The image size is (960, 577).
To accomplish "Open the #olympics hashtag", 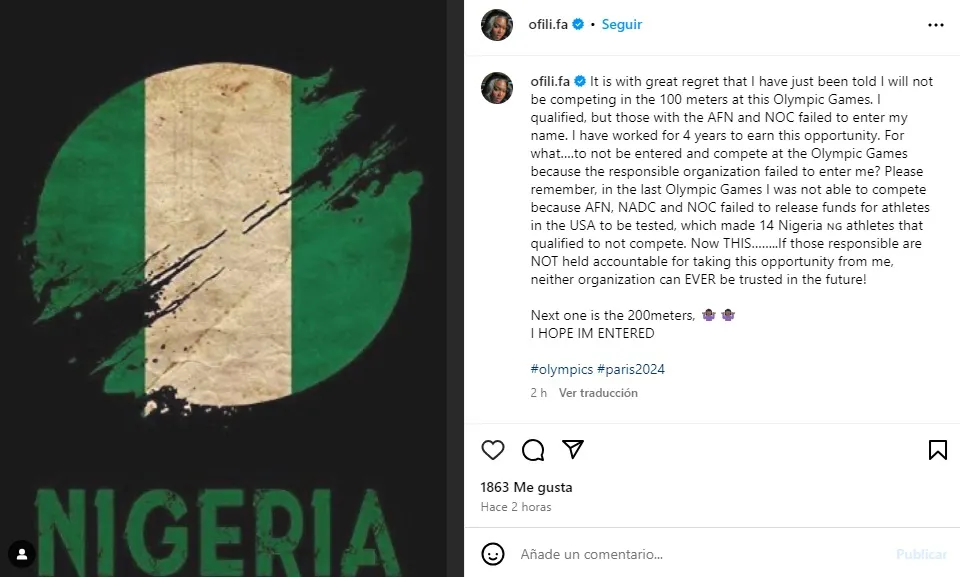I will point(561,369).
